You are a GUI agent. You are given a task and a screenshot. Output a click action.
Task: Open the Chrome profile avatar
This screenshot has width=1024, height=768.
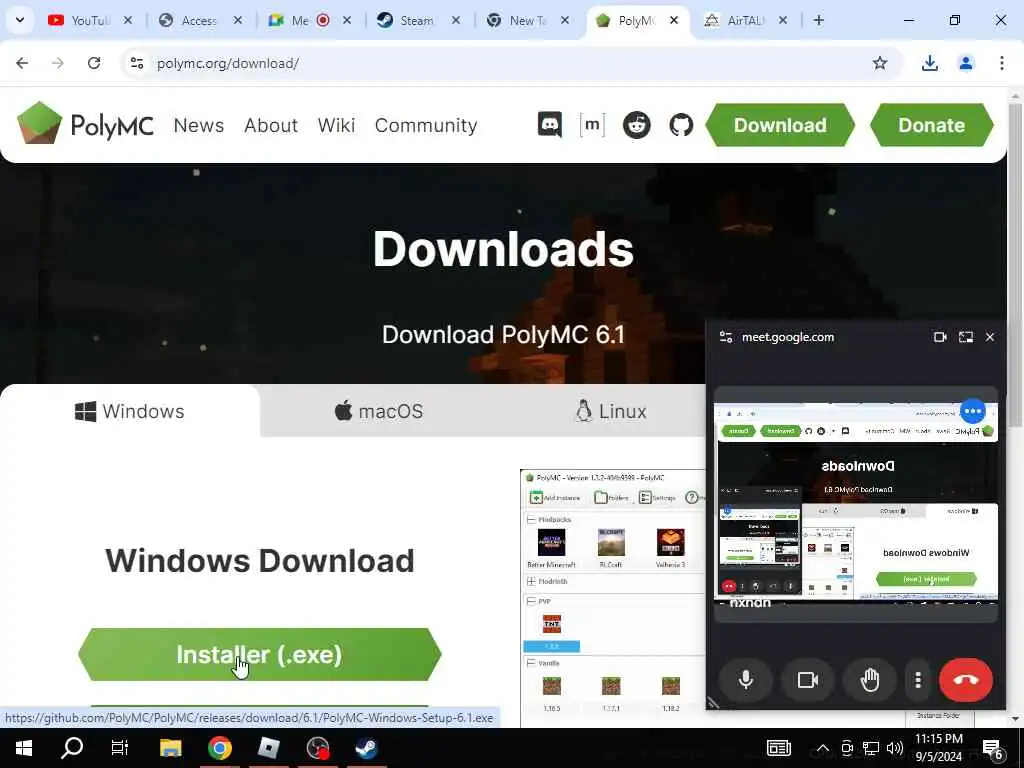(x=965, y=63)
